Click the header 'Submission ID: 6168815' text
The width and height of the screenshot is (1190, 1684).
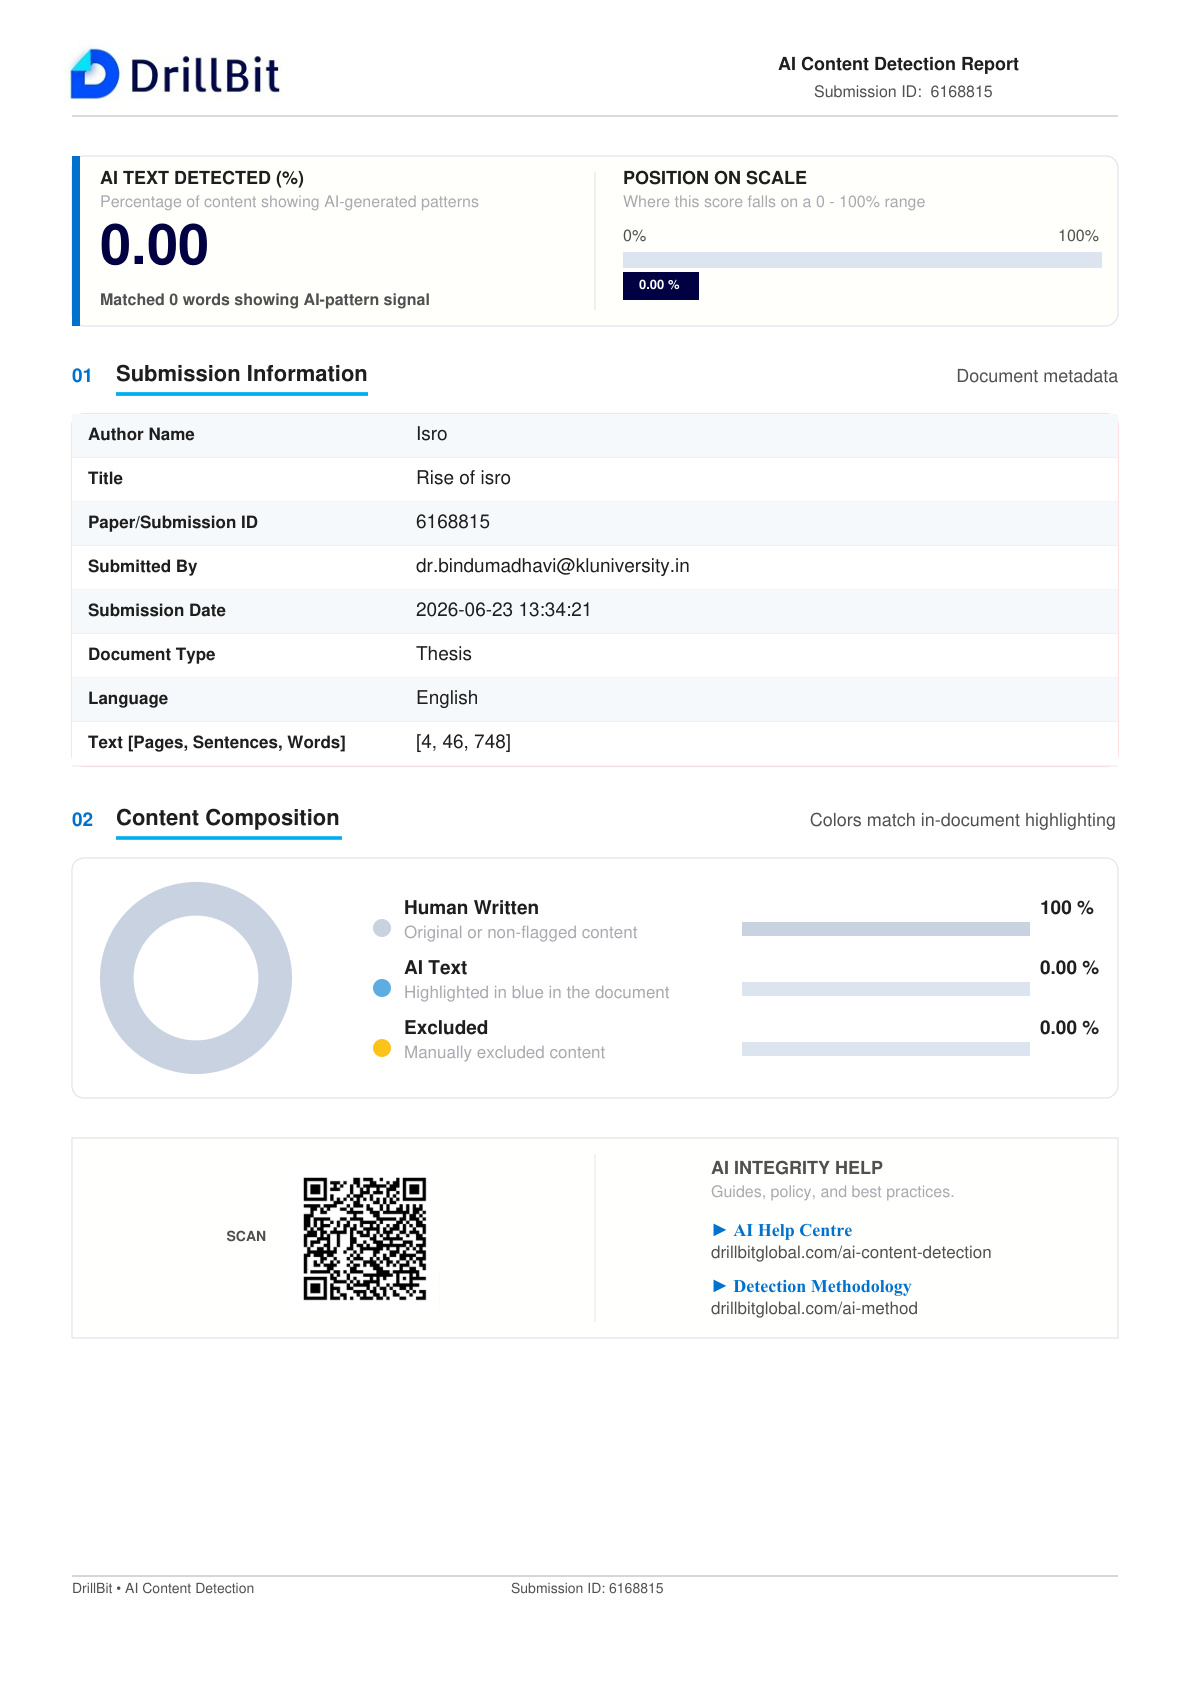click(903, 92)
